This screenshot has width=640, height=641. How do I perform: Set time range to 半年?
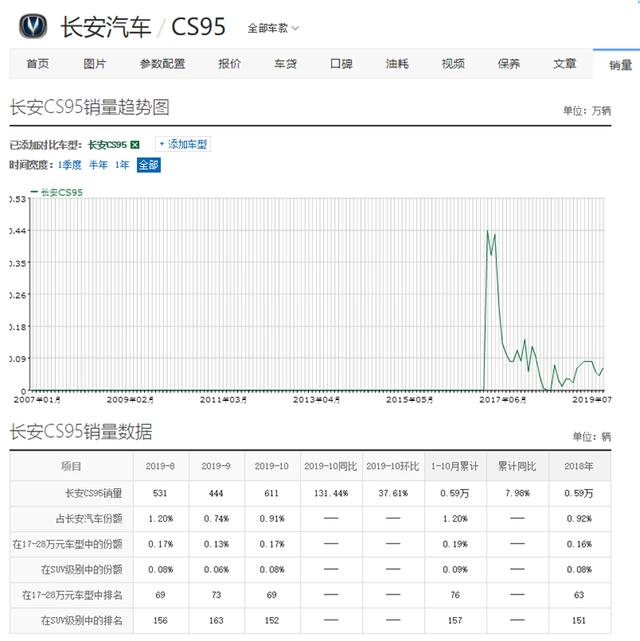[98, 165]
